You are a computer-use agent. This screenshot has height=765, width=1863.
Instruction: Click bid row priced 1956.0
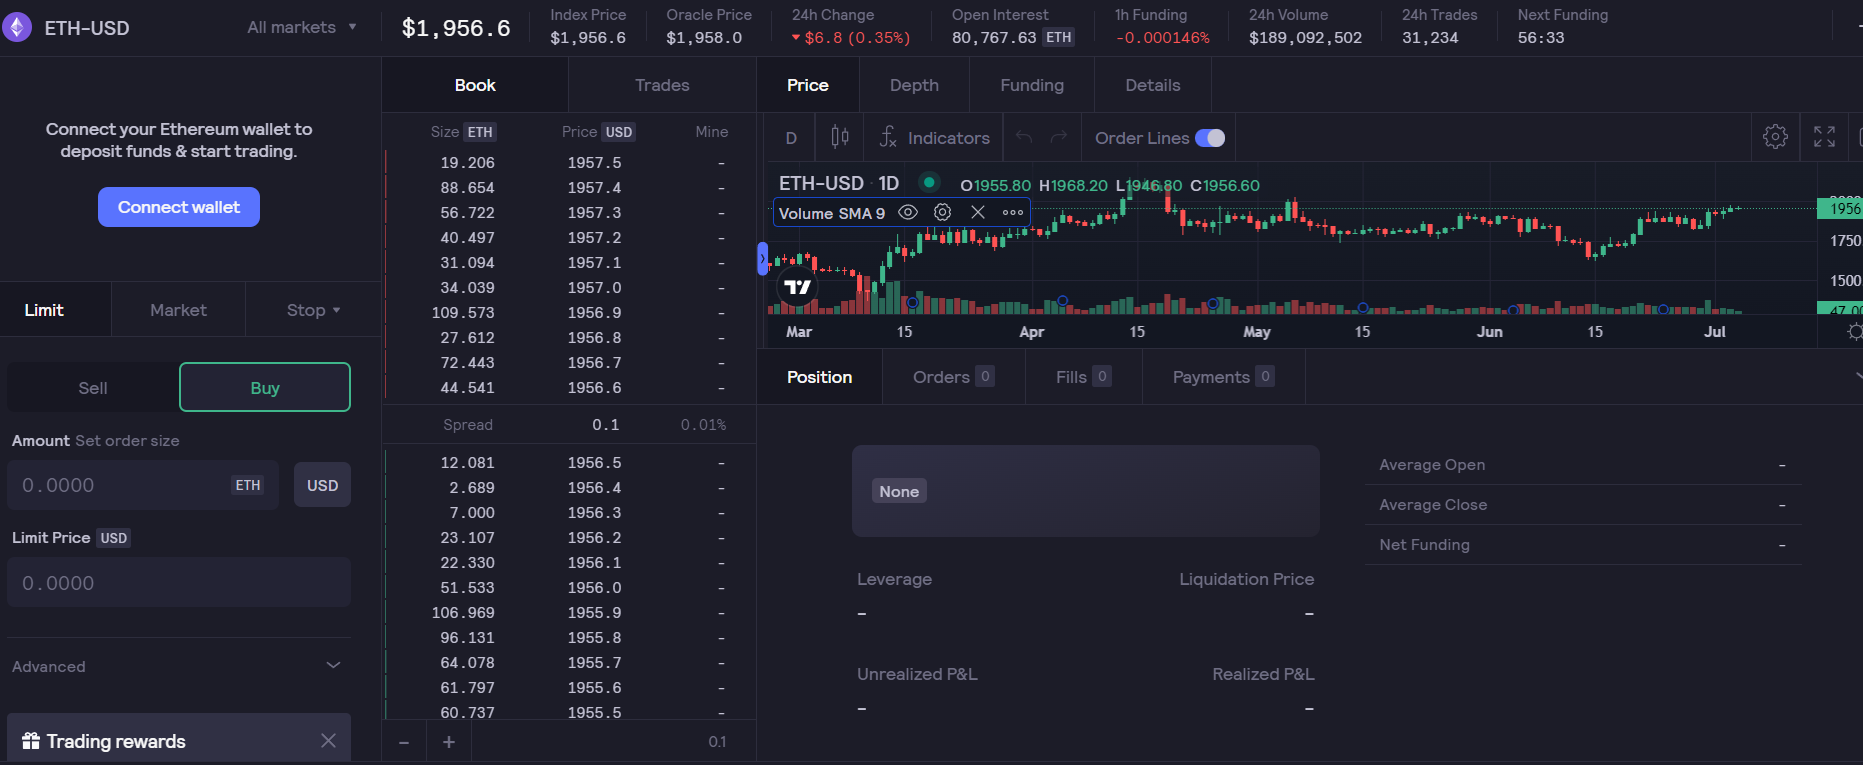pyautogui.click(x=570, y=587)
